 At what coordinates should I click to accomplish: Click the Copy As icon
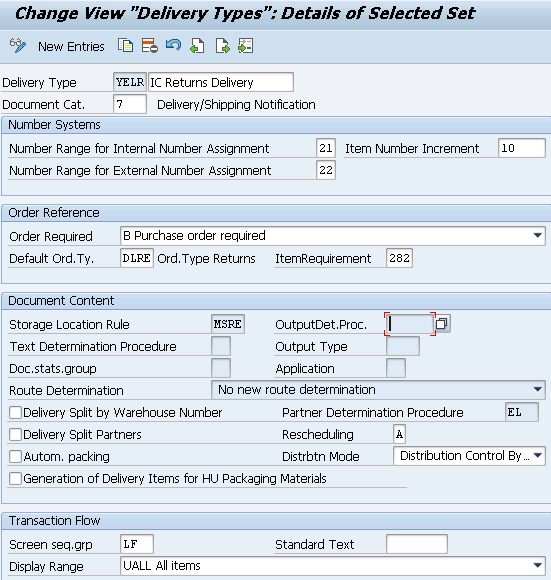[125, 46]
